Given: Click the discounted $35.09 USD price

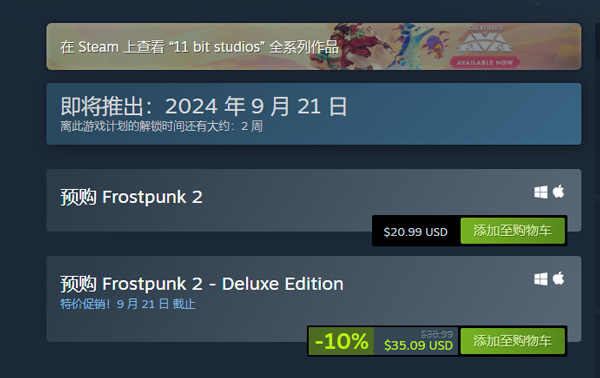Looking at the screenshot, I should pyautogui.click(x=418, y=345).
